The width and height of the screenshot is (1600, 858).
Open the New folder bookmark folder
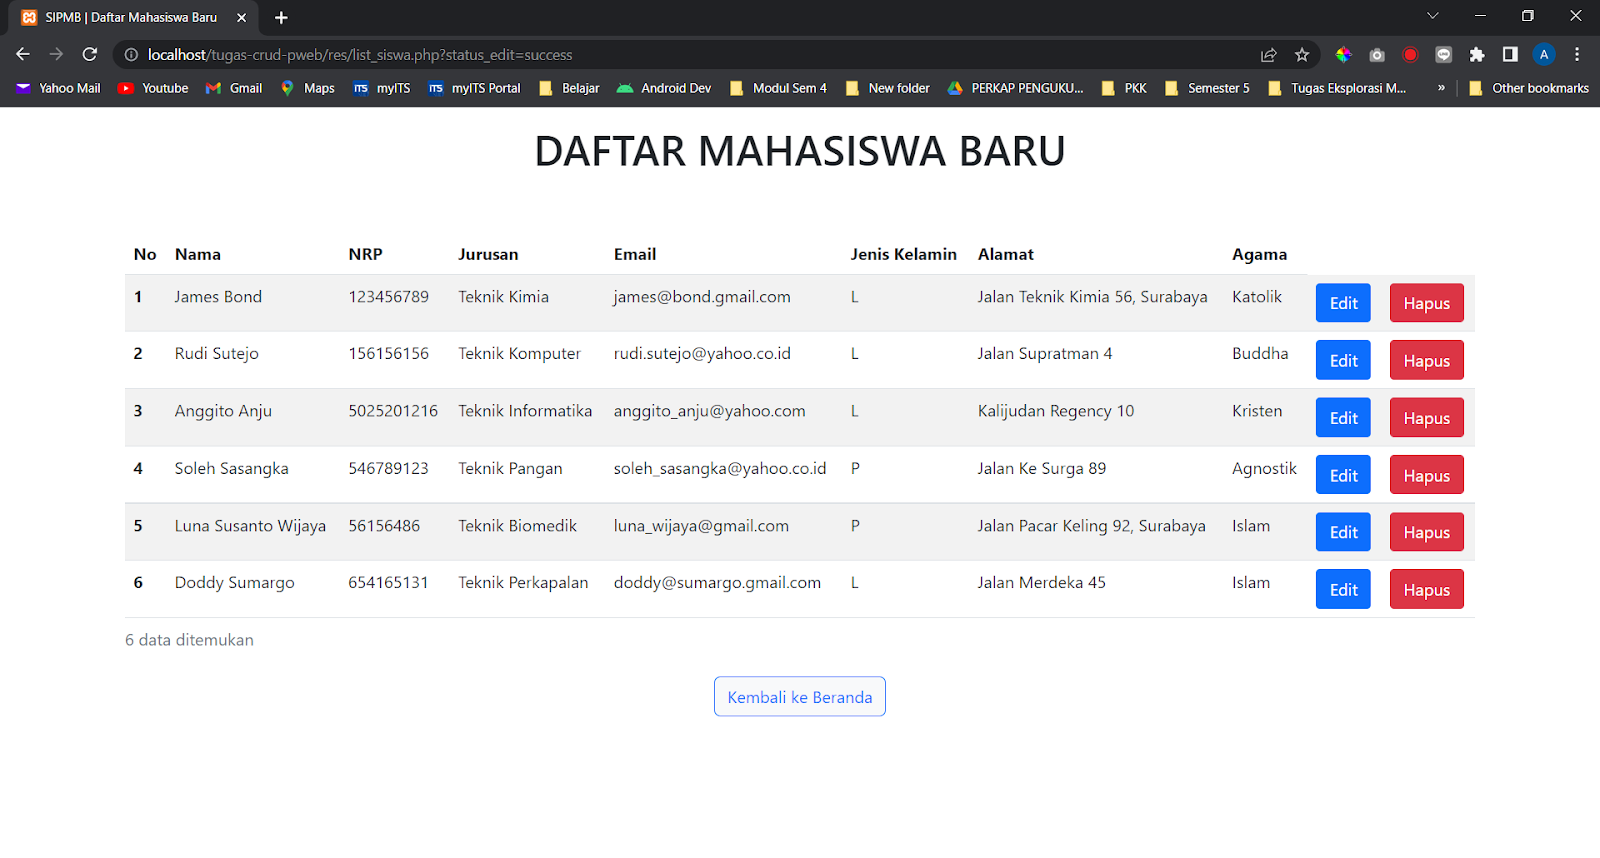[x=887, y=88]
